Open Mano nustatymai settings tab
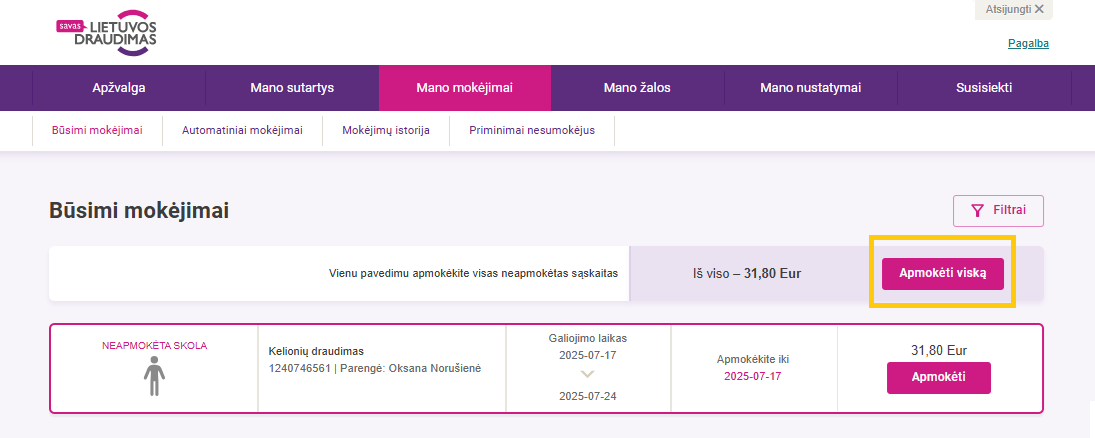The image size is (1095, 438). (x=811, y=88)
